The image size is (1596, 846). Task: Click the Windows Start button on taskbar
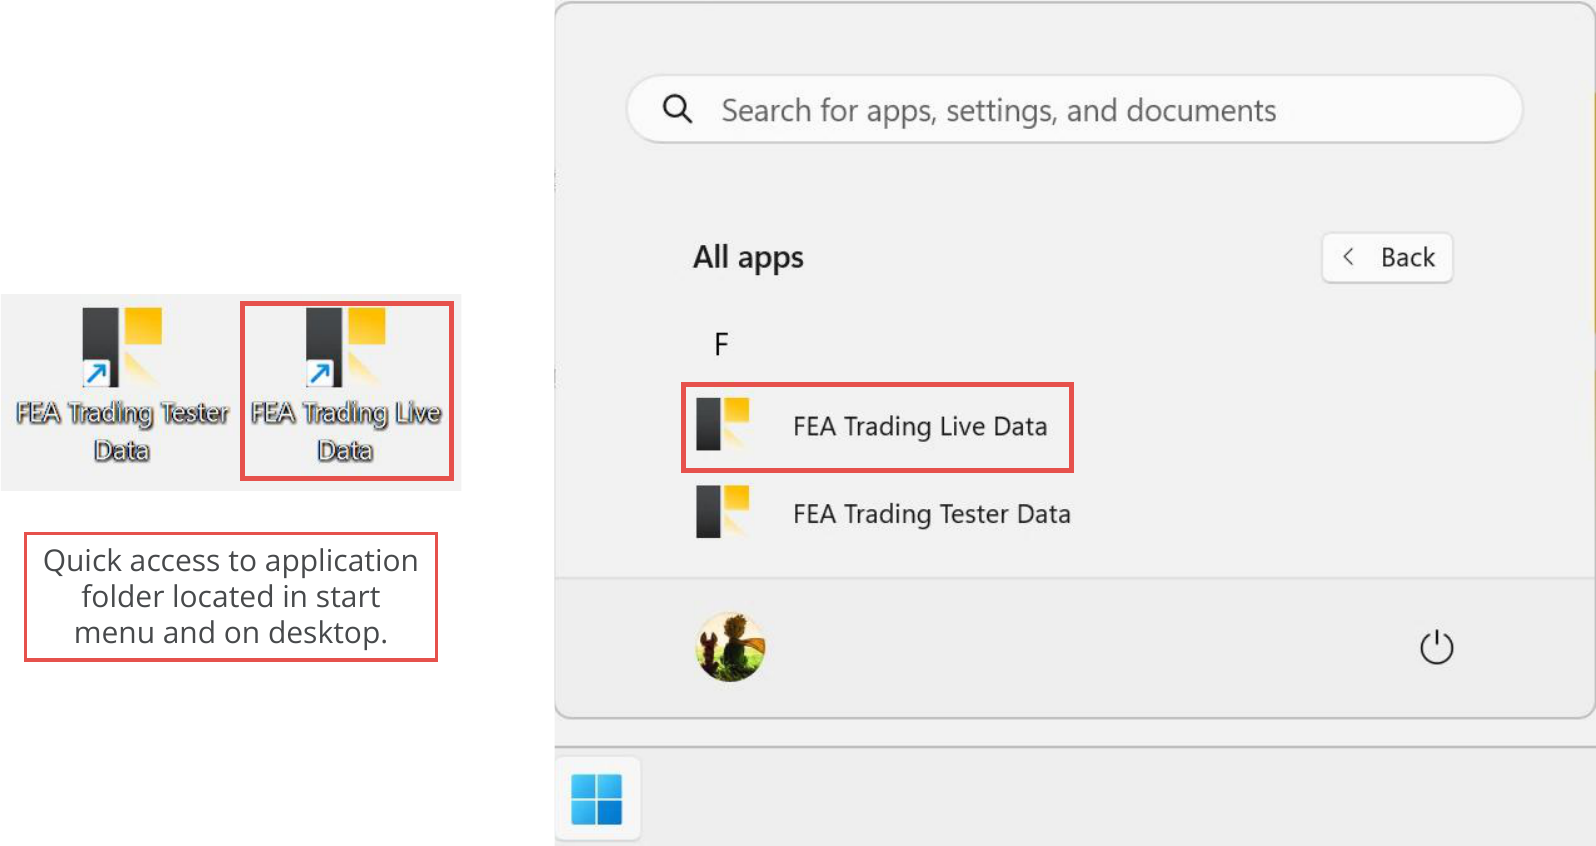tap(597, 799)
